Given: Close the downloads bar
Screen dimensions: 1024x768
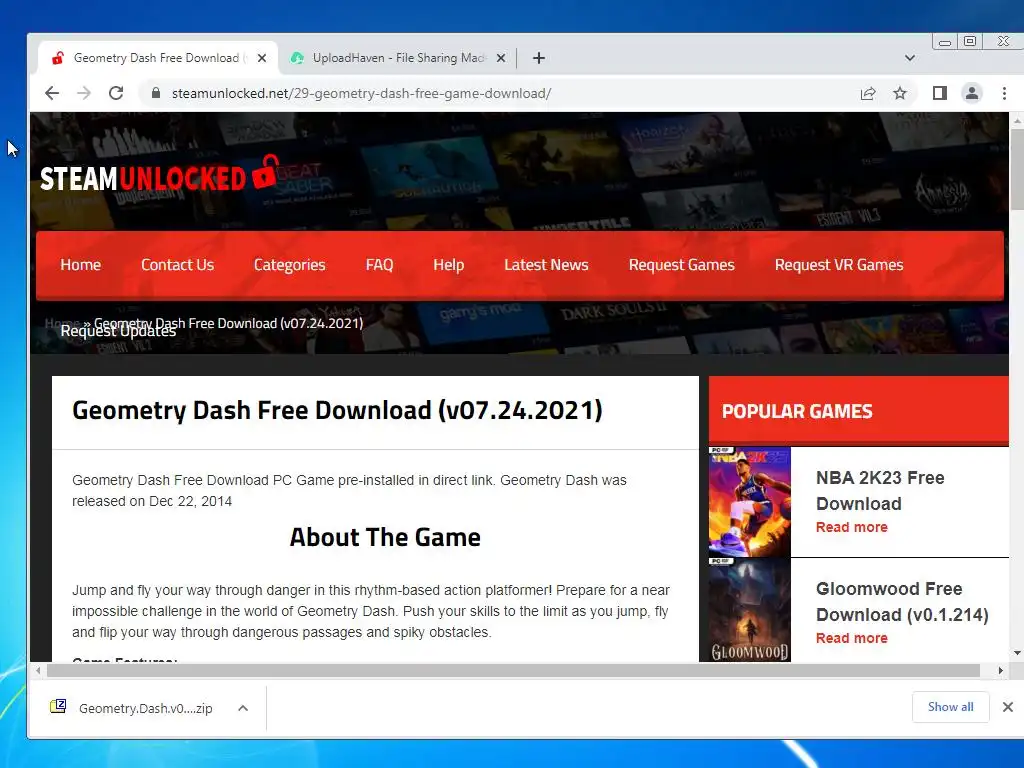Looking at the screenshot, I should 1008,707.
